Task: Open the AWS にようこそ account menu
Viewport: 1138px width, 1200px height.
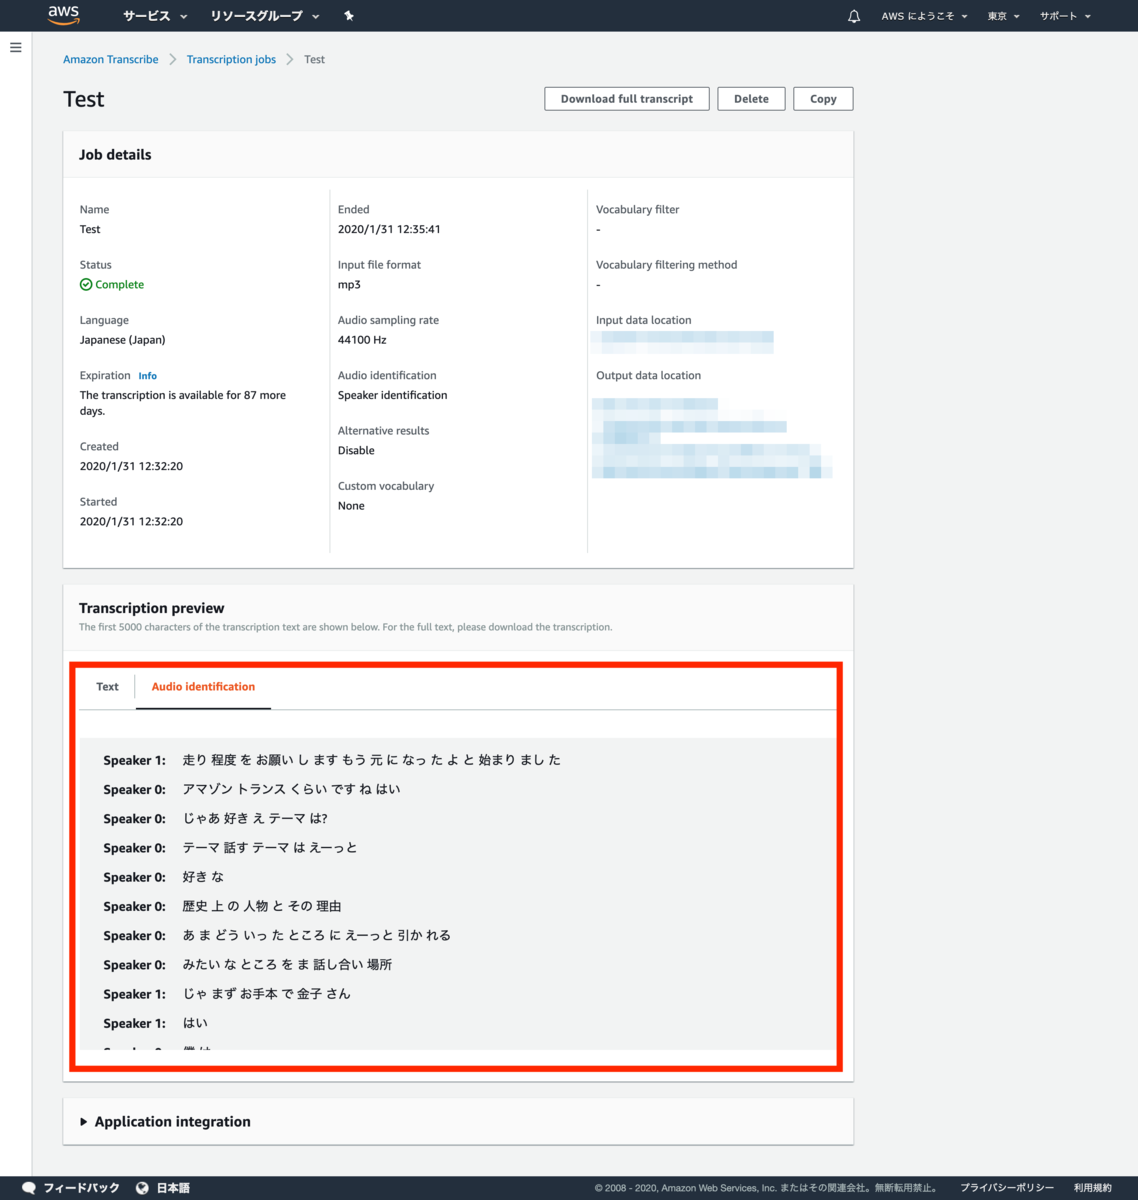Action: coord(924,16)
